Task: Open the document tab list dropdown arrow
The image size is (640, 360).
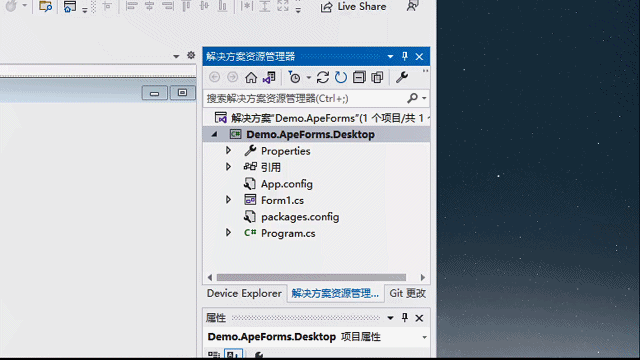Action: coord(176,56)
